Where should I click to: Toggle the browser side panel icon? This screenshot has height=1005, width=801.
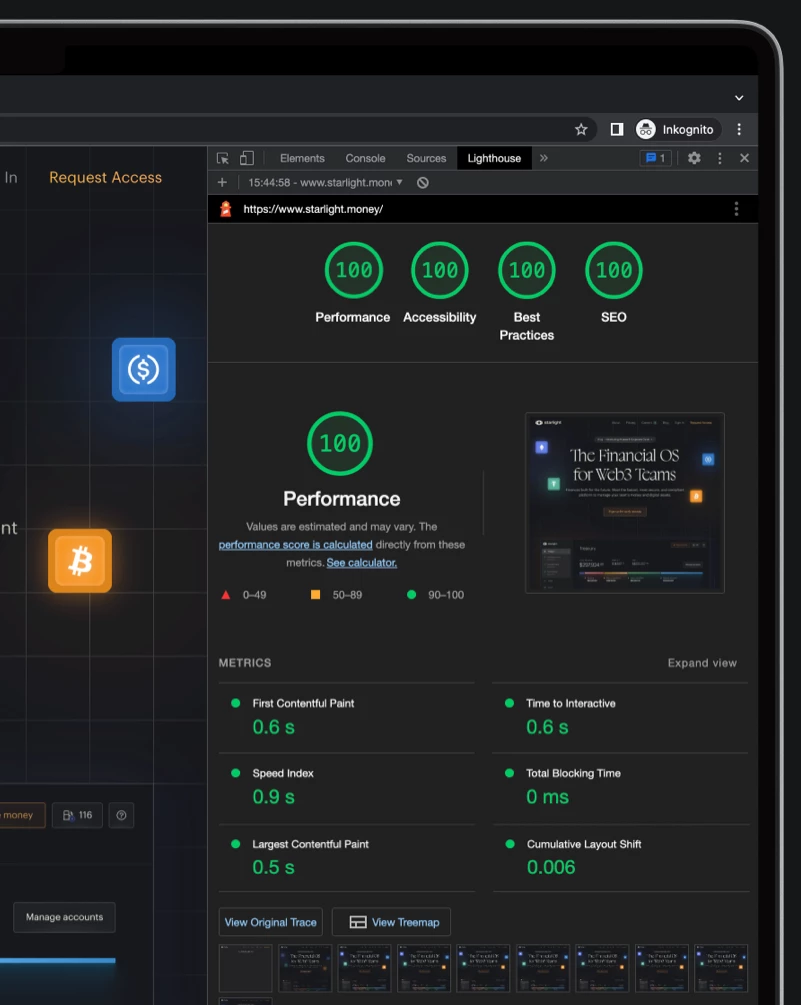pyautogui.click(x=616, y=129)
